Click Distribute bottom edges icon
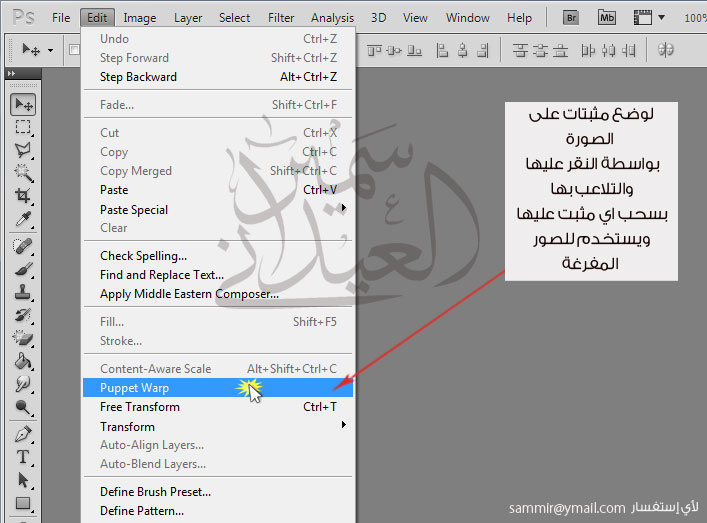 click(x=560, y=50)
